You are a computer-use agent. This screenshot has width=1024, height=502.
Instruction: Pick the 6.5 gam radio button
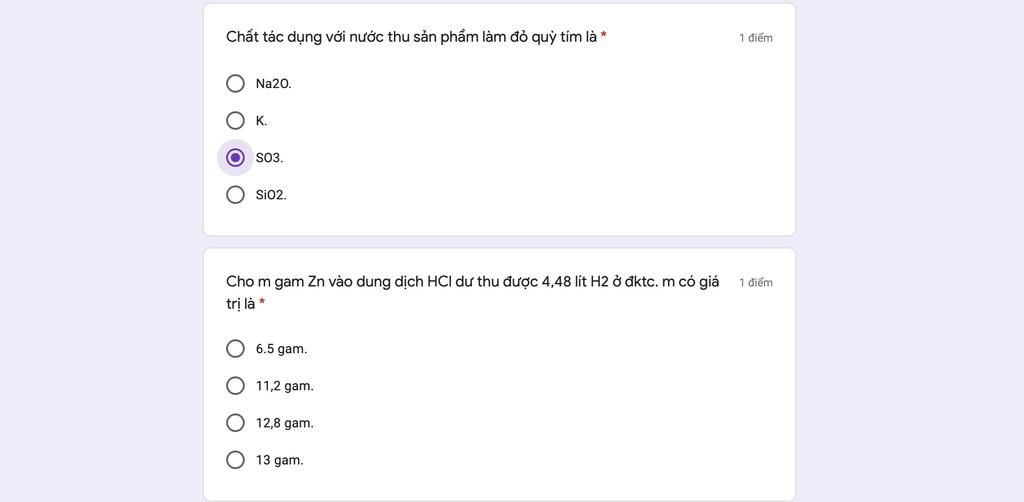(235, 349)
